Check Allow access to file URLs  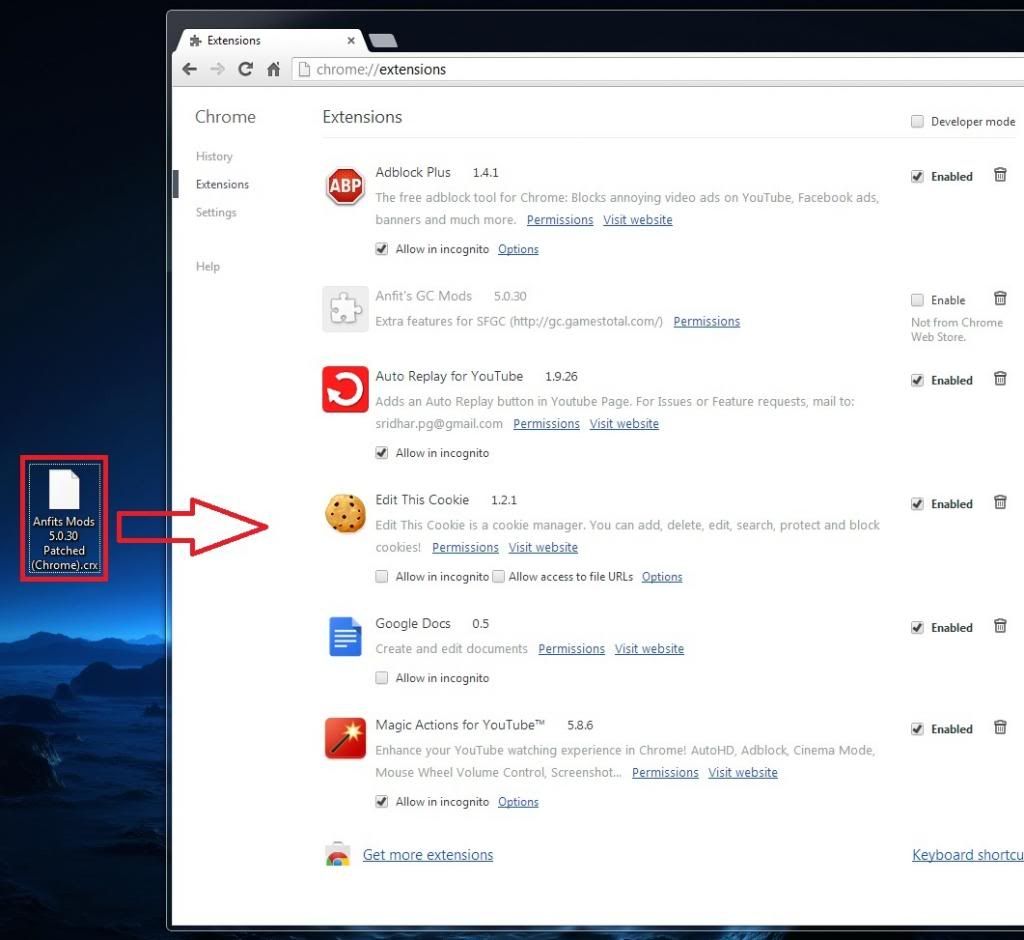[x=498, y=576]
